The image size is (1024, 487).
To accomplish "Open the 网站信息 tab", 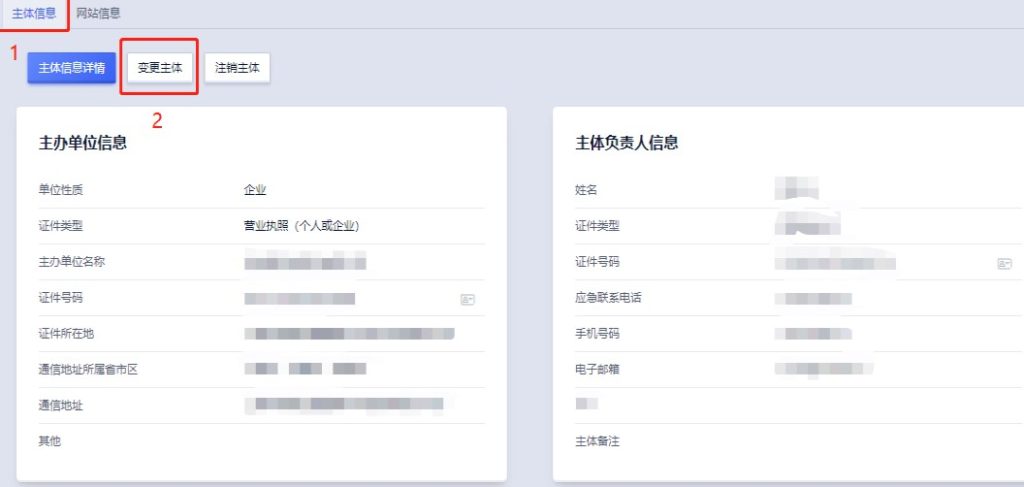I will click(98, 13).
